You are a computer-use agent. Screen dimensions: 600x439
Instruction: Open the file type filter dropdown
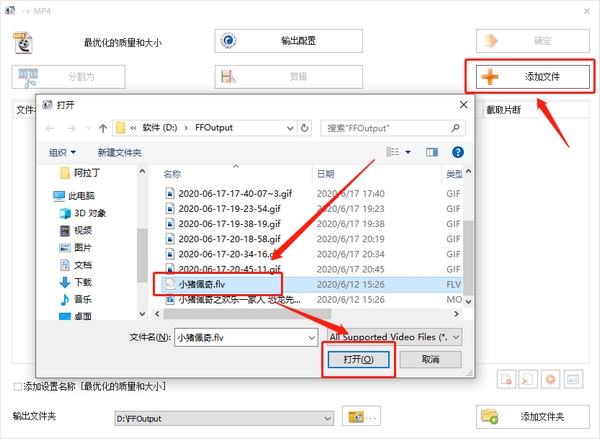[x=395, y=337]
